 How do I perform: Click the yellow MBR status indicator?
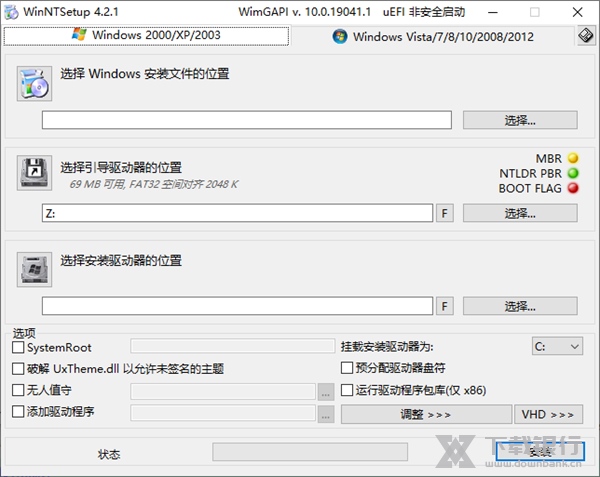tap(573, 158)
